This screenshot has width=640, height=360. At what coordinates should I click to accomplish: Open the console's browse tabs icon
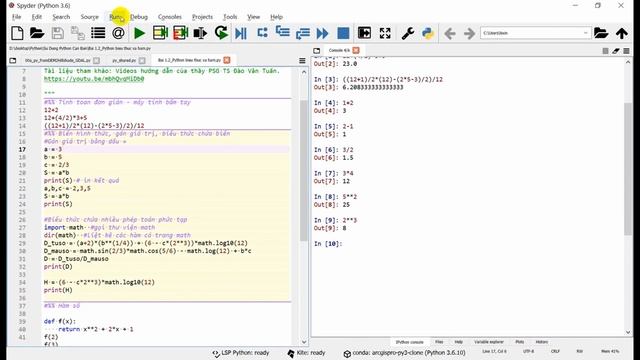coord(317,50)
